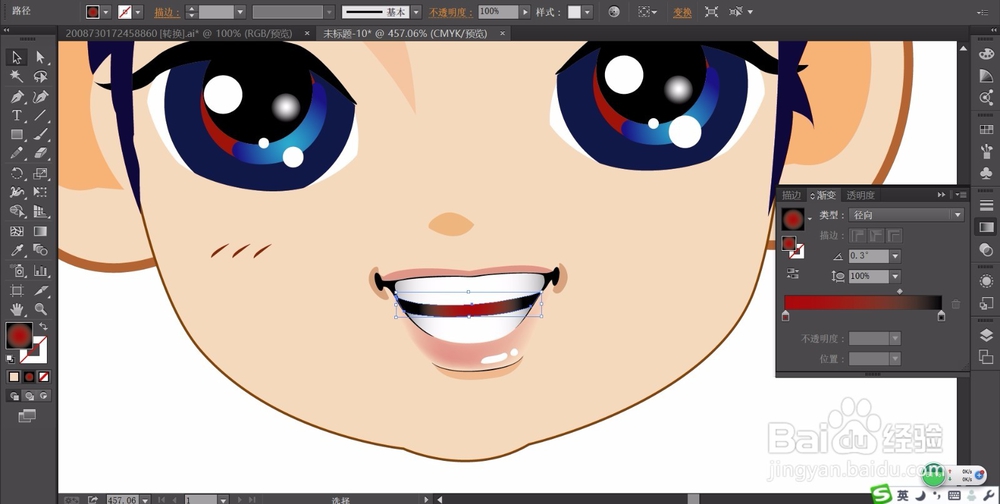Select the Mesh tool
Screen dimensions: 1000x504
click(x=17, y=231)
